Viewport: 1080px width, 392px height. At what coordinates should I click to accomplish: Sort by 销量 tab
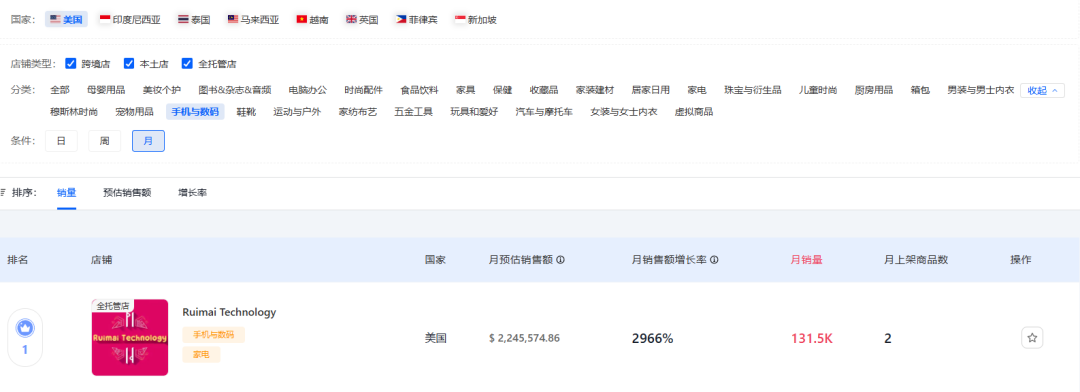[x=66, y=193]
